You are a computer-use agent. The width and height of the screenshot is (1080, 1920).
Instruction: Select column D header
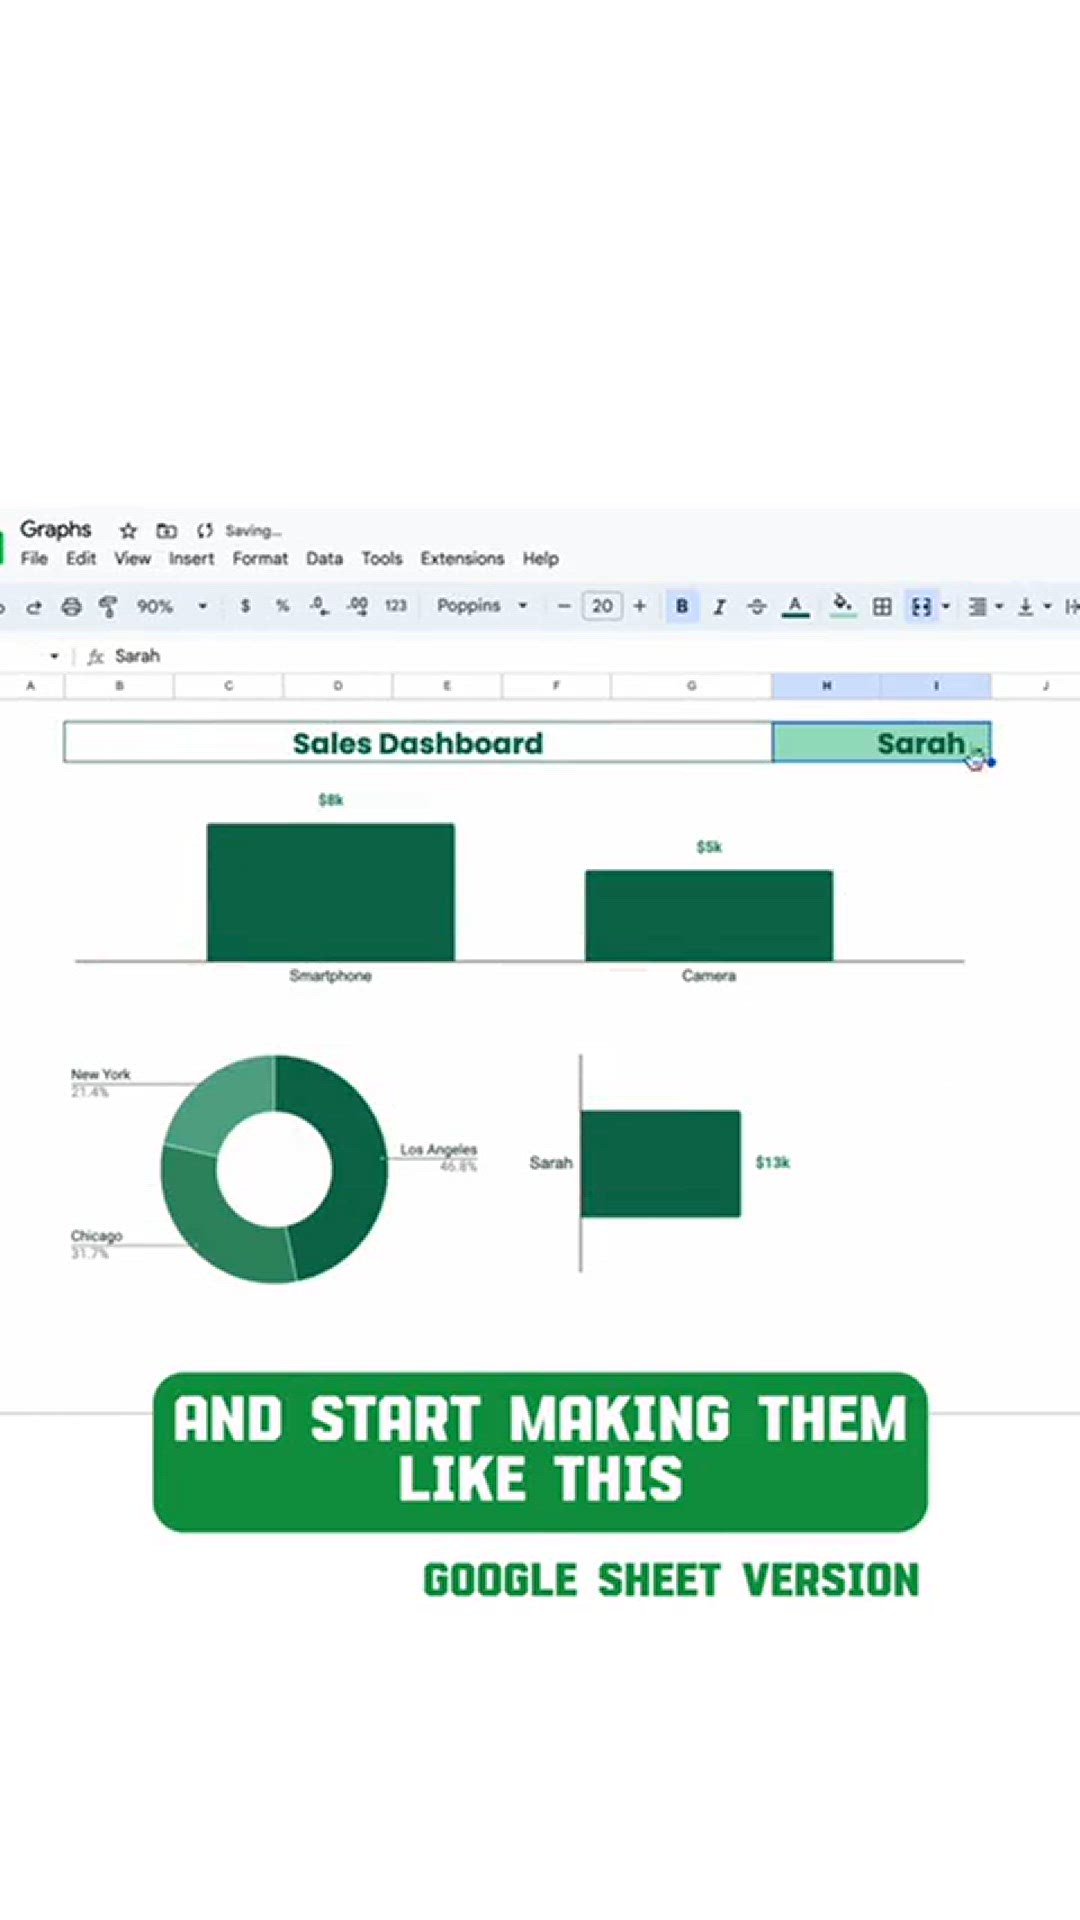pyautogui.click(x=338, y=686)
